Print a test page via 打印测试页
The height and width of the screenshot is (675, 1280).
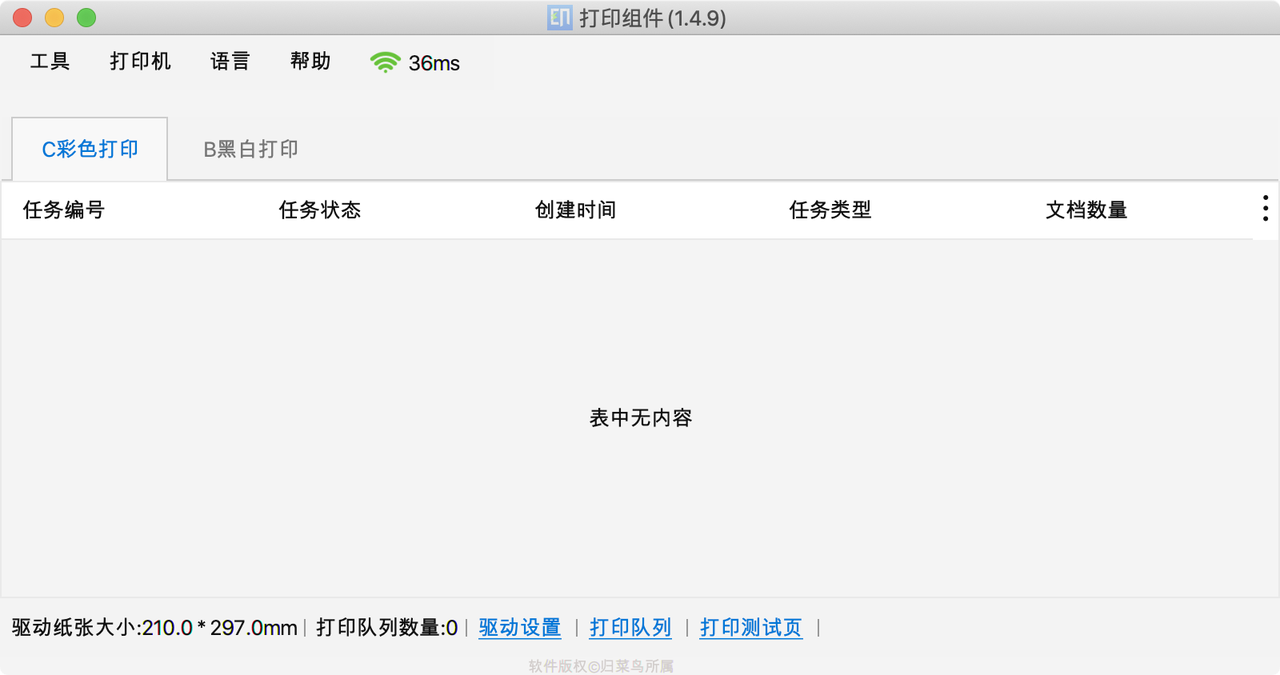point(750,627)
